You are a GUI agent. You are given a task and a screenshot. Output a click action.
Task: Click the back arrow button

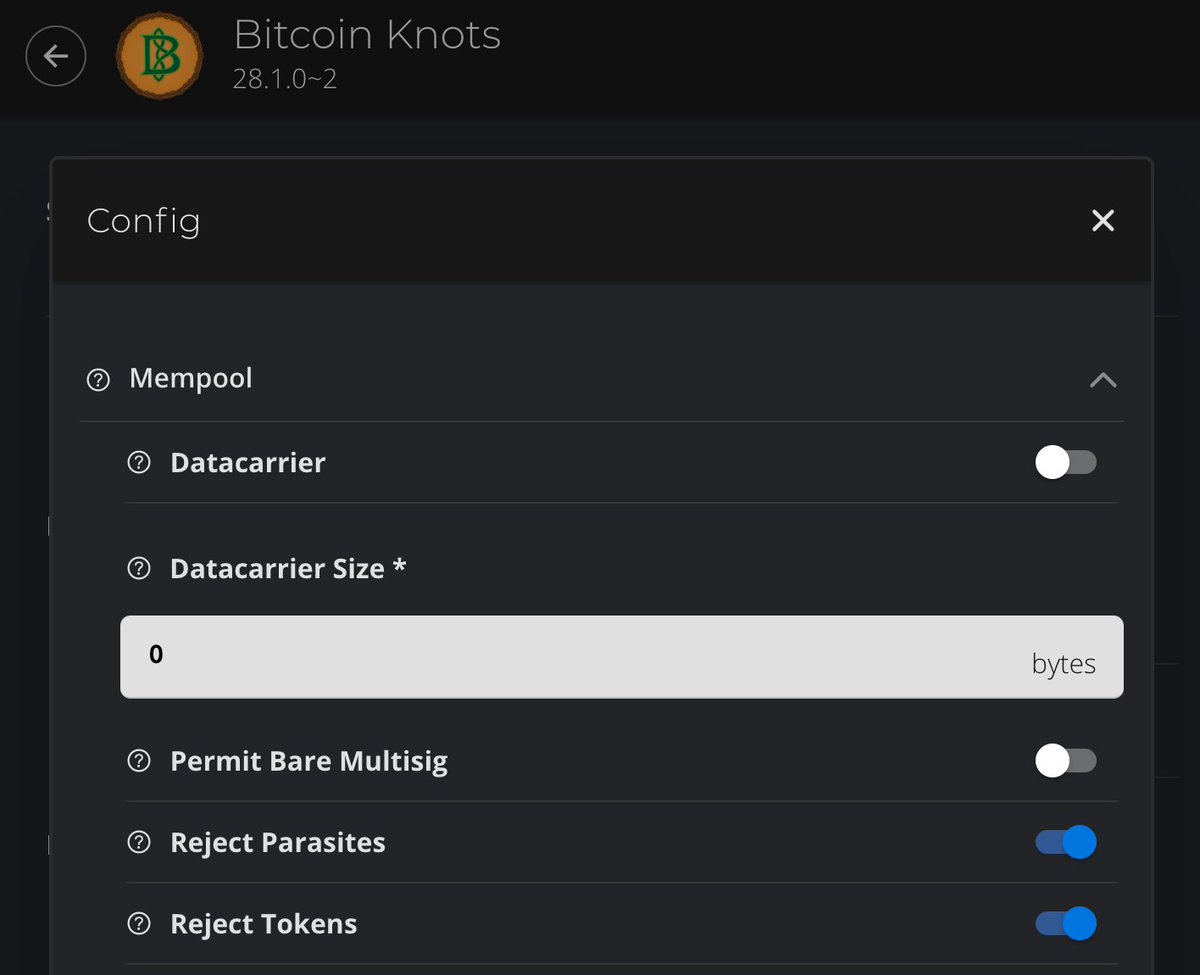point(56,56)
